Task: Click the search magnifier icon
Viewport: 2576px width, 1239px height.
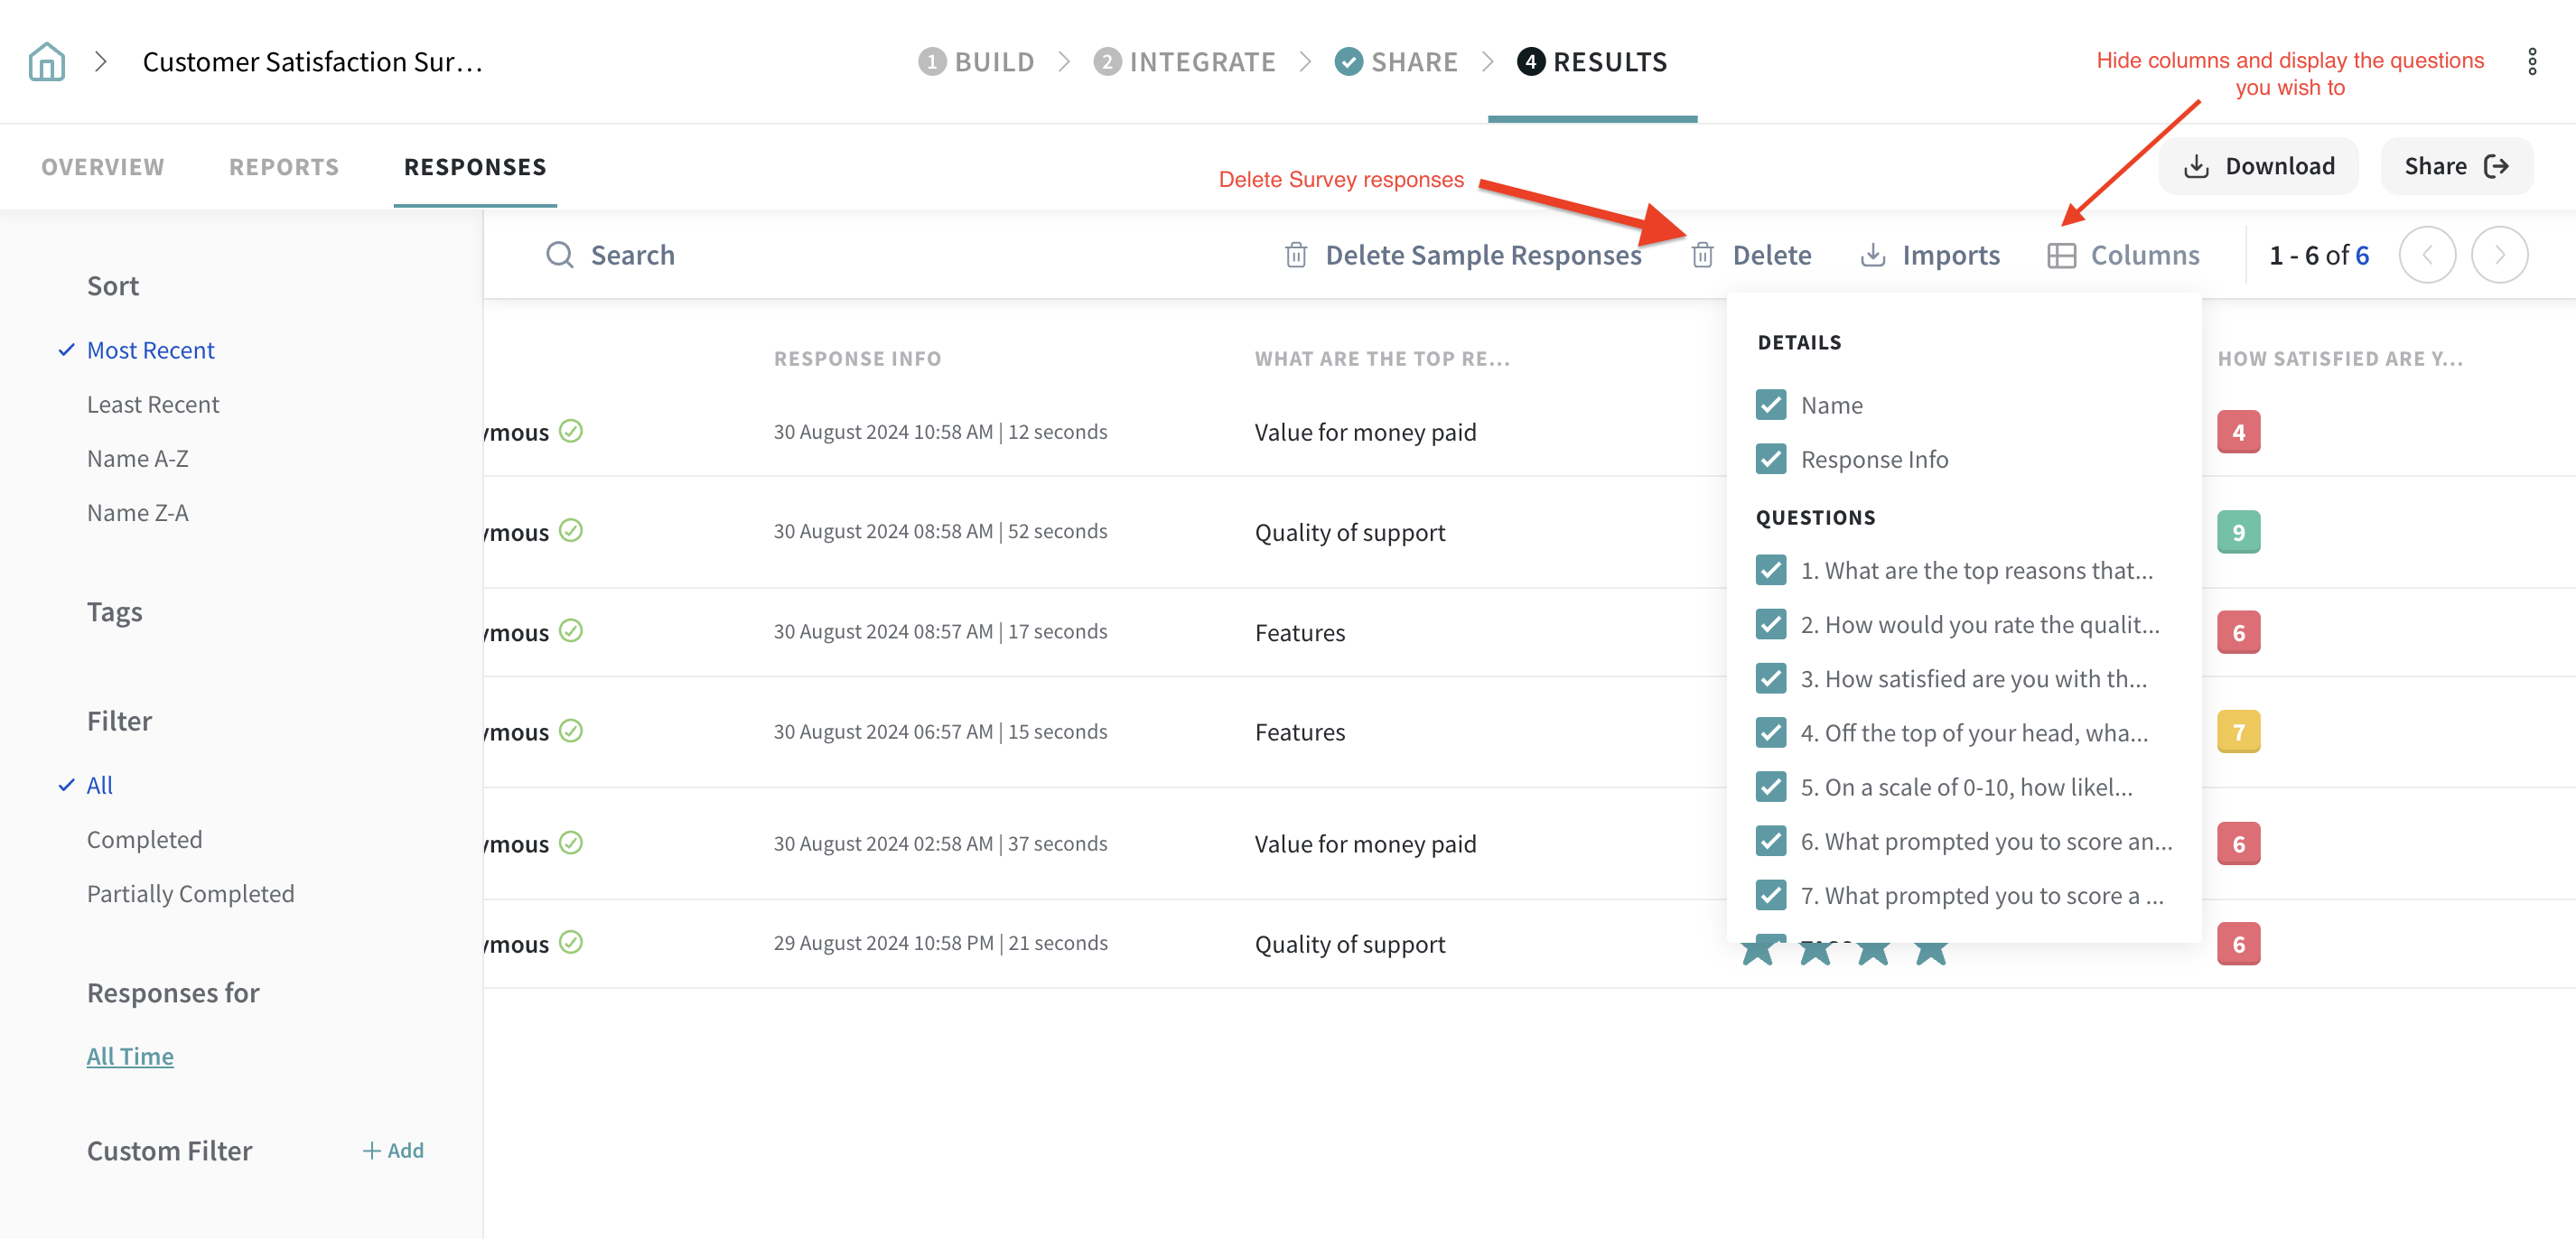Action: (559, 255)
